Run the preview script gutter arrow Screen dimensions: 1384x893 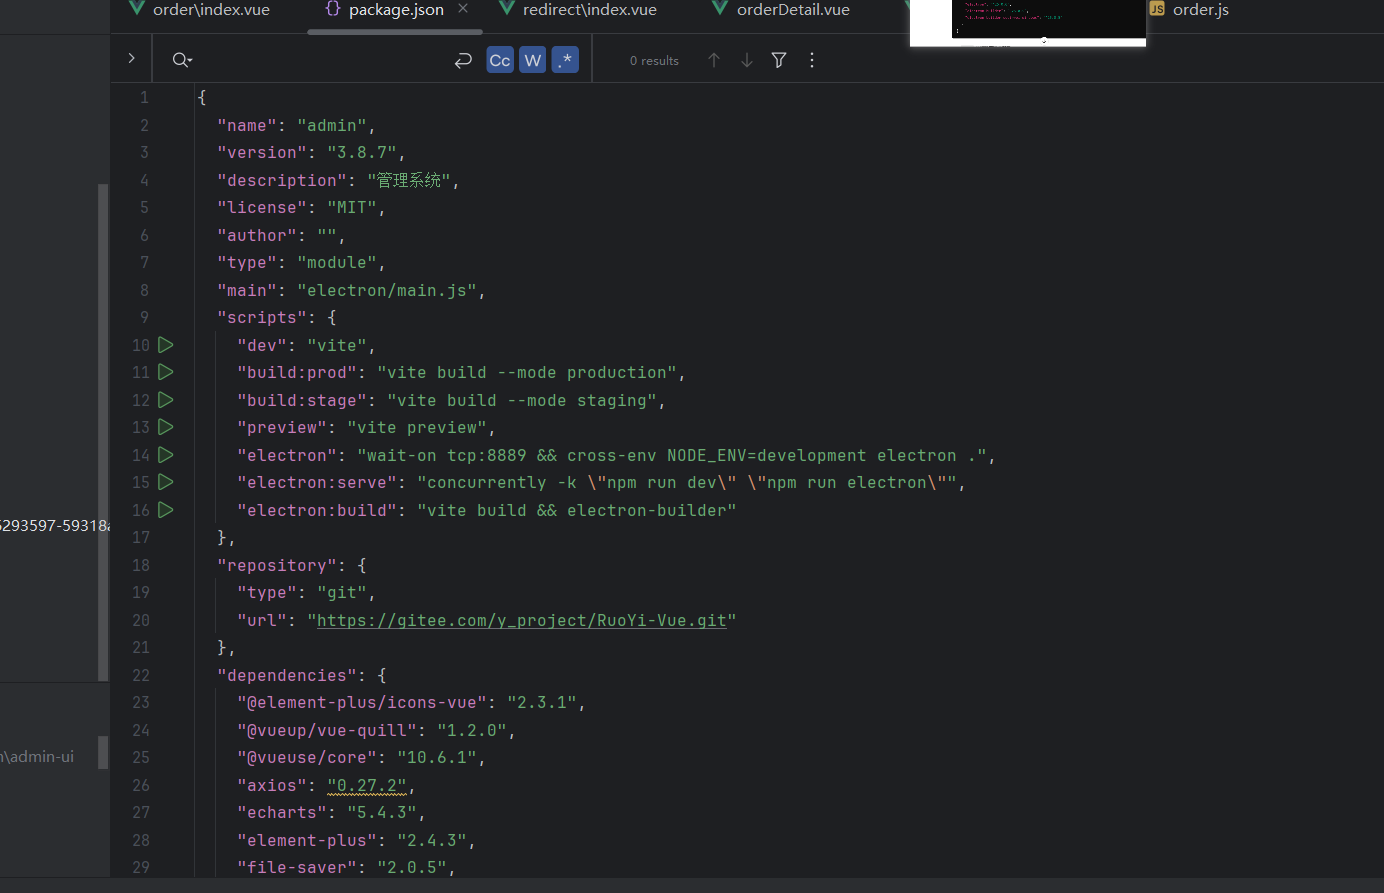click(x=166, y=427)
